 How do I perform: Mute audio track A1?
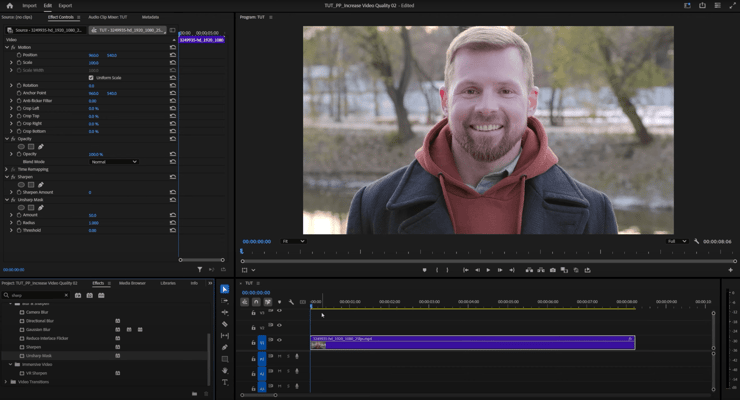click(279, 357)
